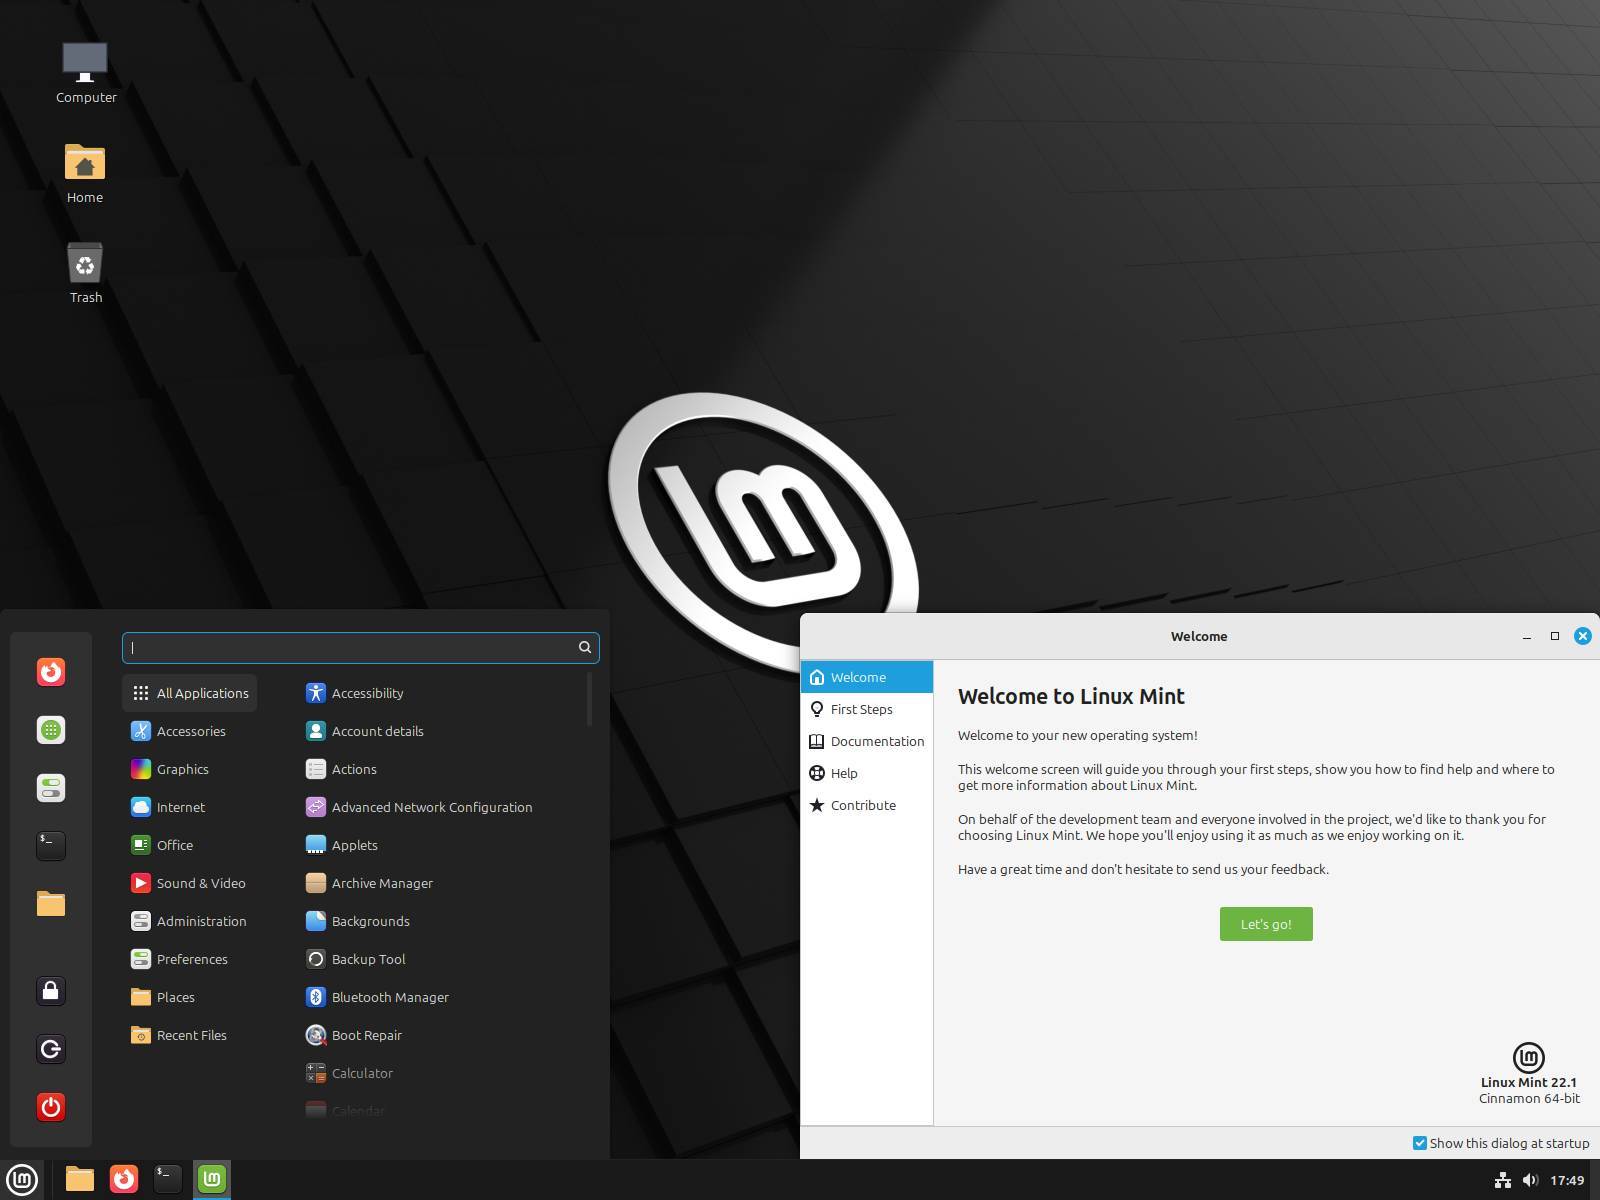This screenshot has width=1600, height=1200.
Task: Launch Firefox from the bottom panel
Action: click(x=124, y=1180)
